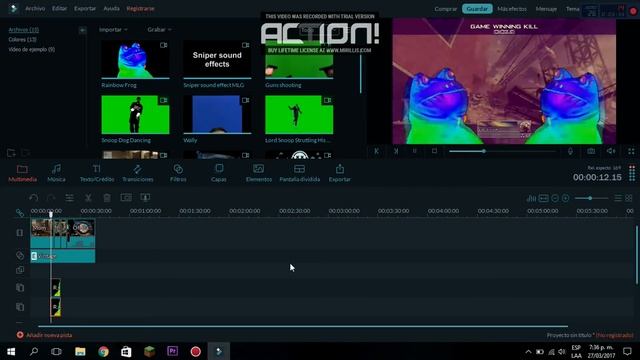Open the Exportar menu in menu bar

click(x=85, y=8)
